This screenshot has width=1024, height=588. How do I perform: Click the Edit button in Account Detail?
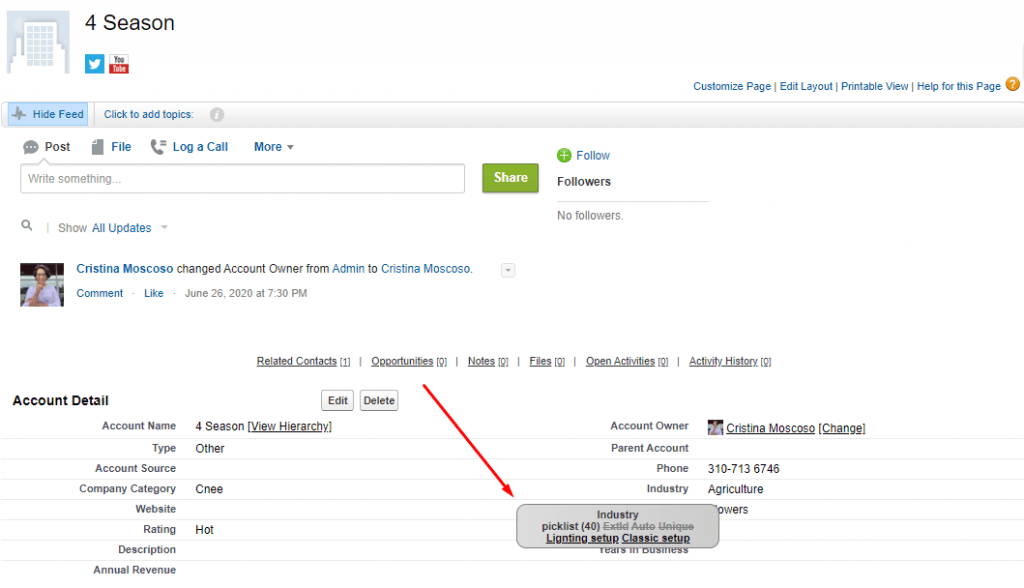(x=337, y=400)
